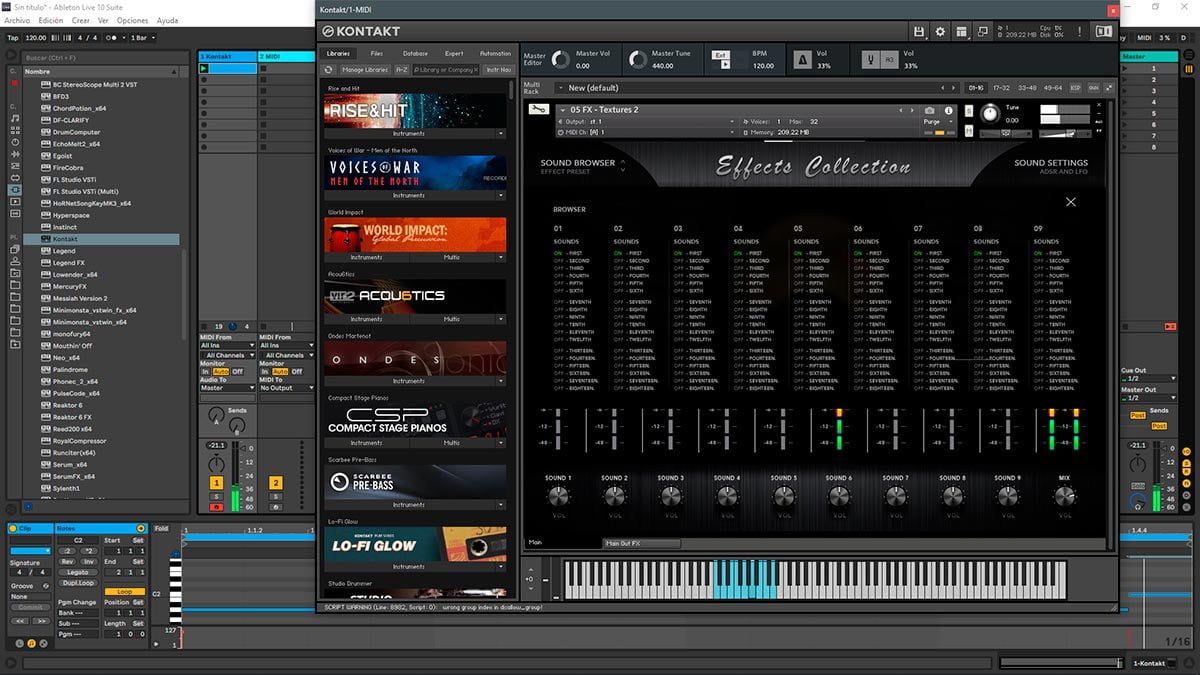Open Multi Rack New (default) dropdown
This screenshot has height=675, width=1200.
click(755, 88)
